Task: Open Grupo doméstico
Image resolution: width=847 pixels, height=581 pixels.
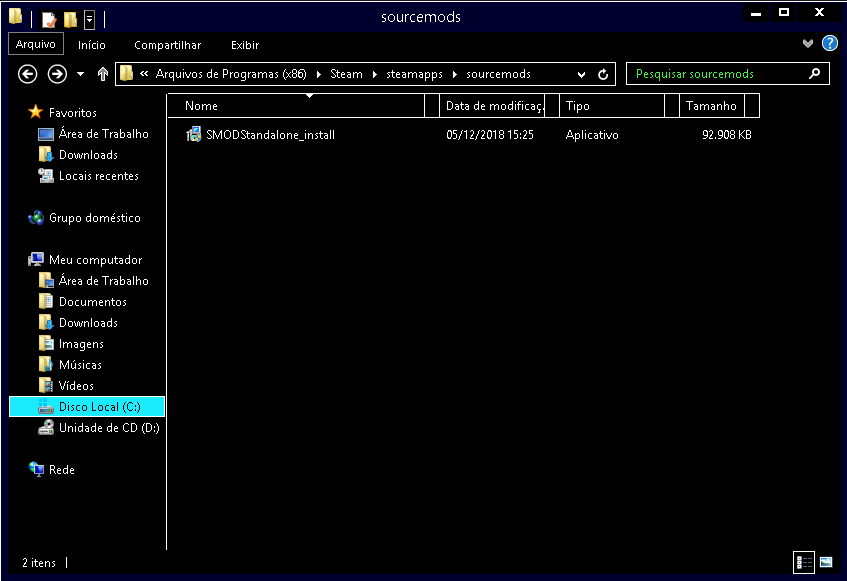Action: click(95, 218)
